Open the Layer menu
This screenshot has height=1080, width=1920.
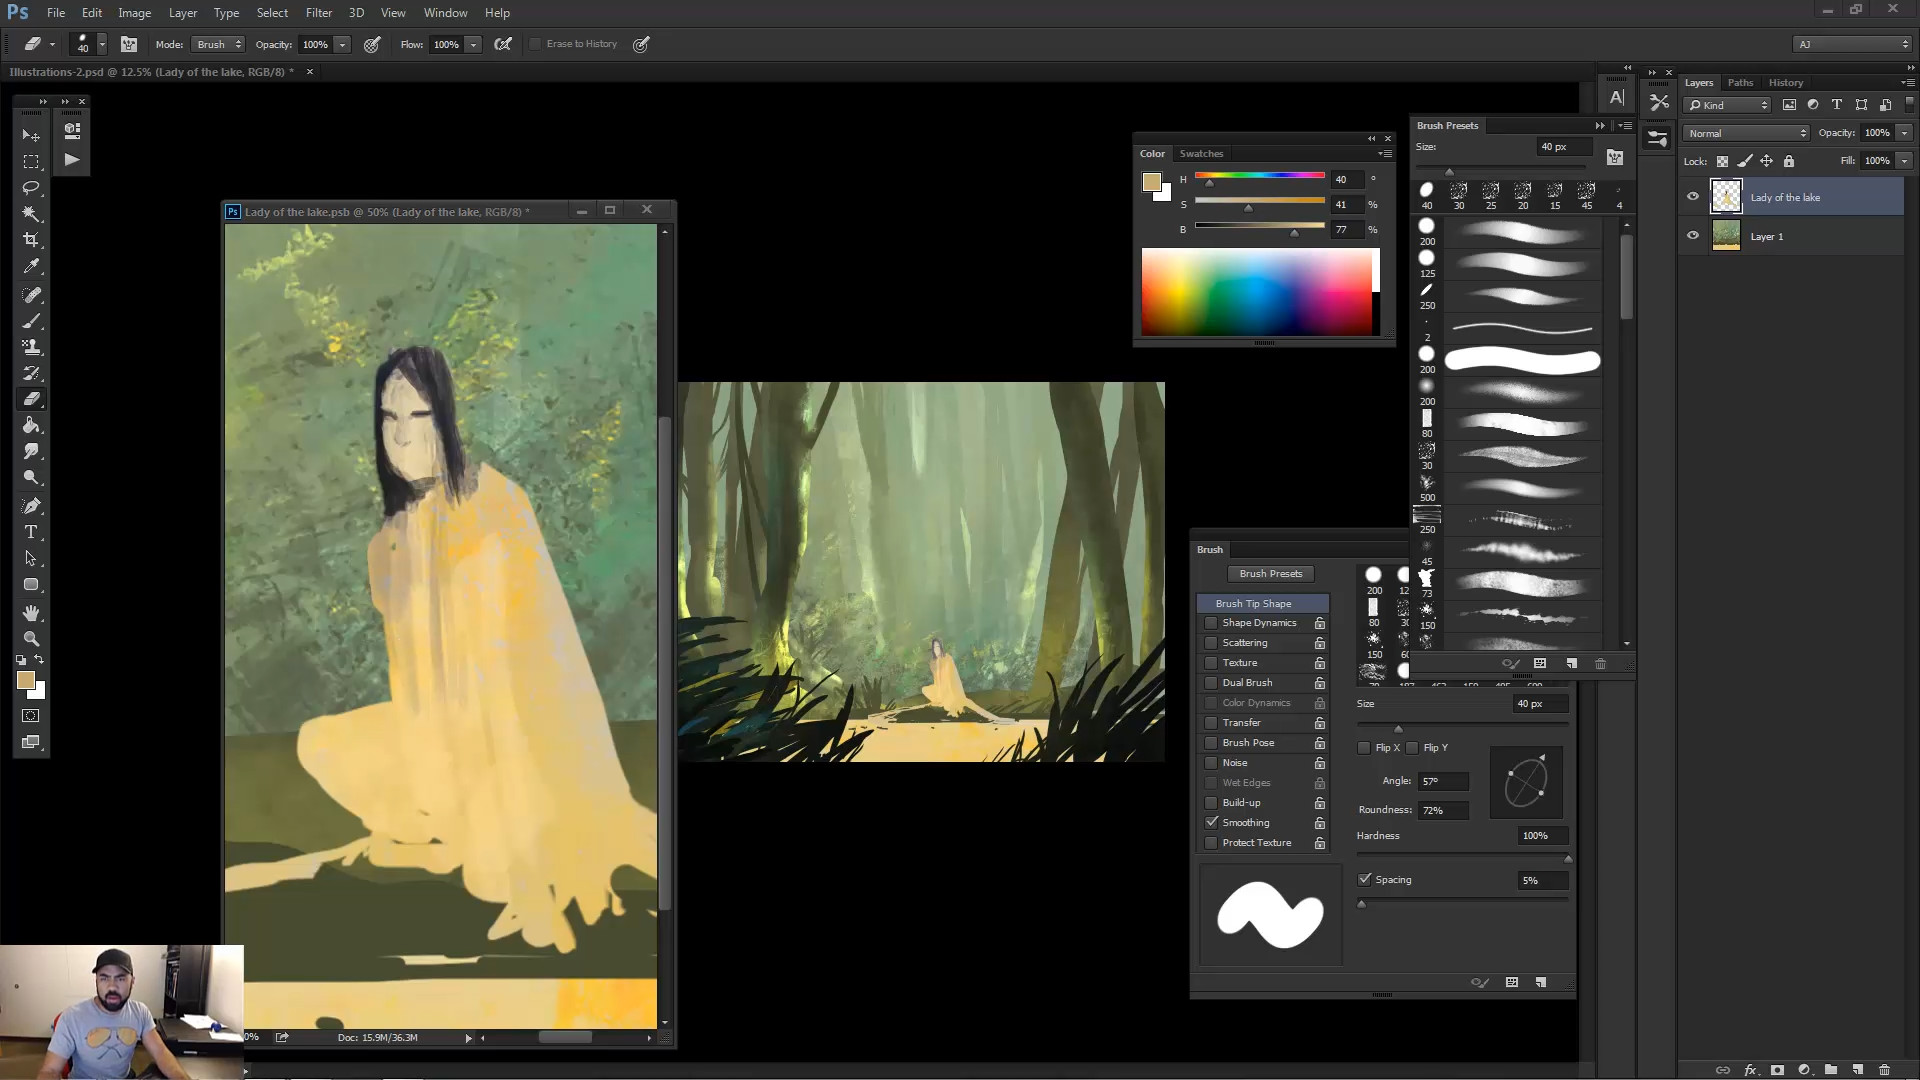point(183,13)
